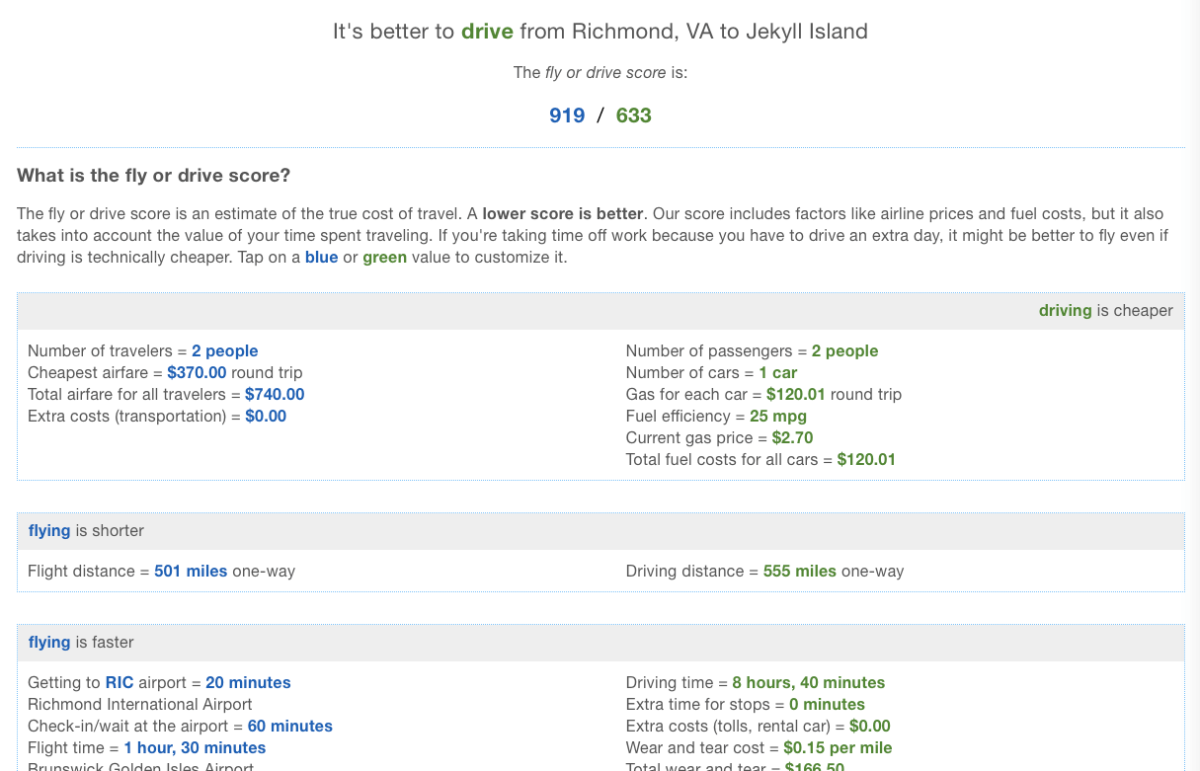Edit the 8 hours, 40 minutes driving time
Image resolution: width=1200 pixels, height=771 pixels.
pos(808,683)
